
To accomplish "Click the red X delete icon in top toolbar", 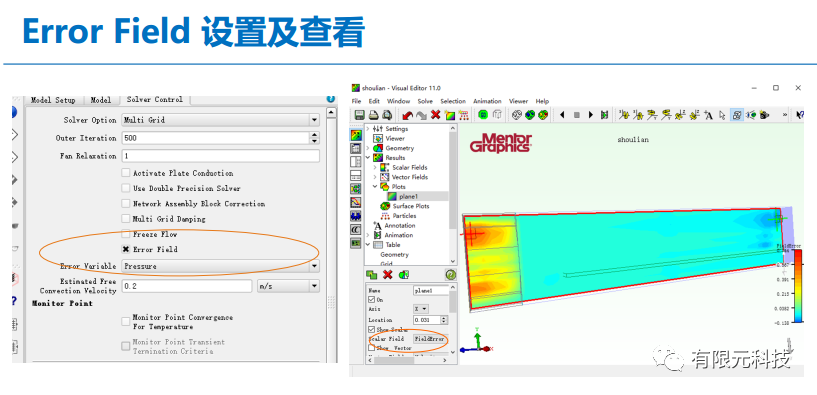I will point(436,115).
